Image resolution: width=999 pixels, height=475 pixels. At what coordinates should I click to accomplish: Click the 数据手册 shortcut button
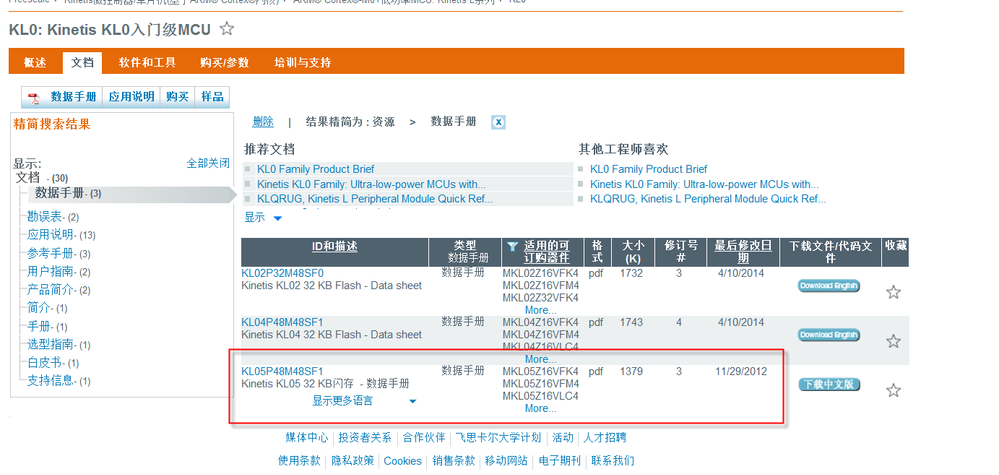(x=74, y=97)
